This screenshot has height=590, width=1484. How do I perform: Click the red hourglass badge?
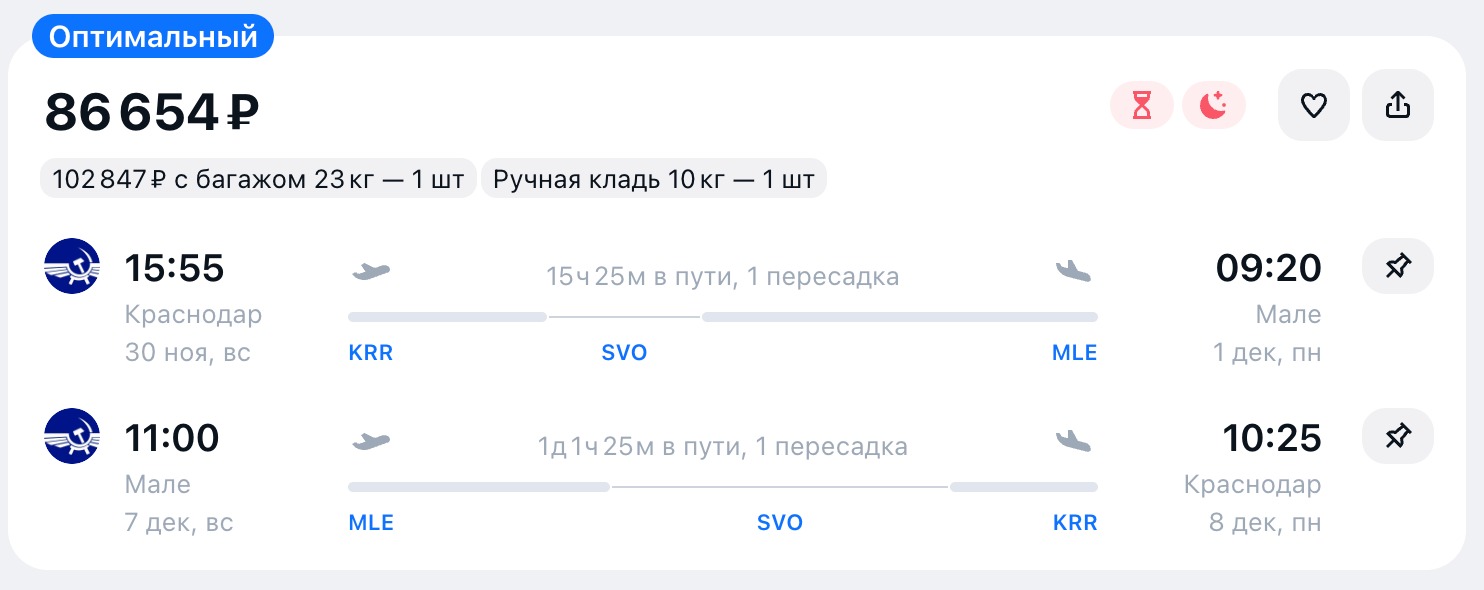[x=1142, y=105]
